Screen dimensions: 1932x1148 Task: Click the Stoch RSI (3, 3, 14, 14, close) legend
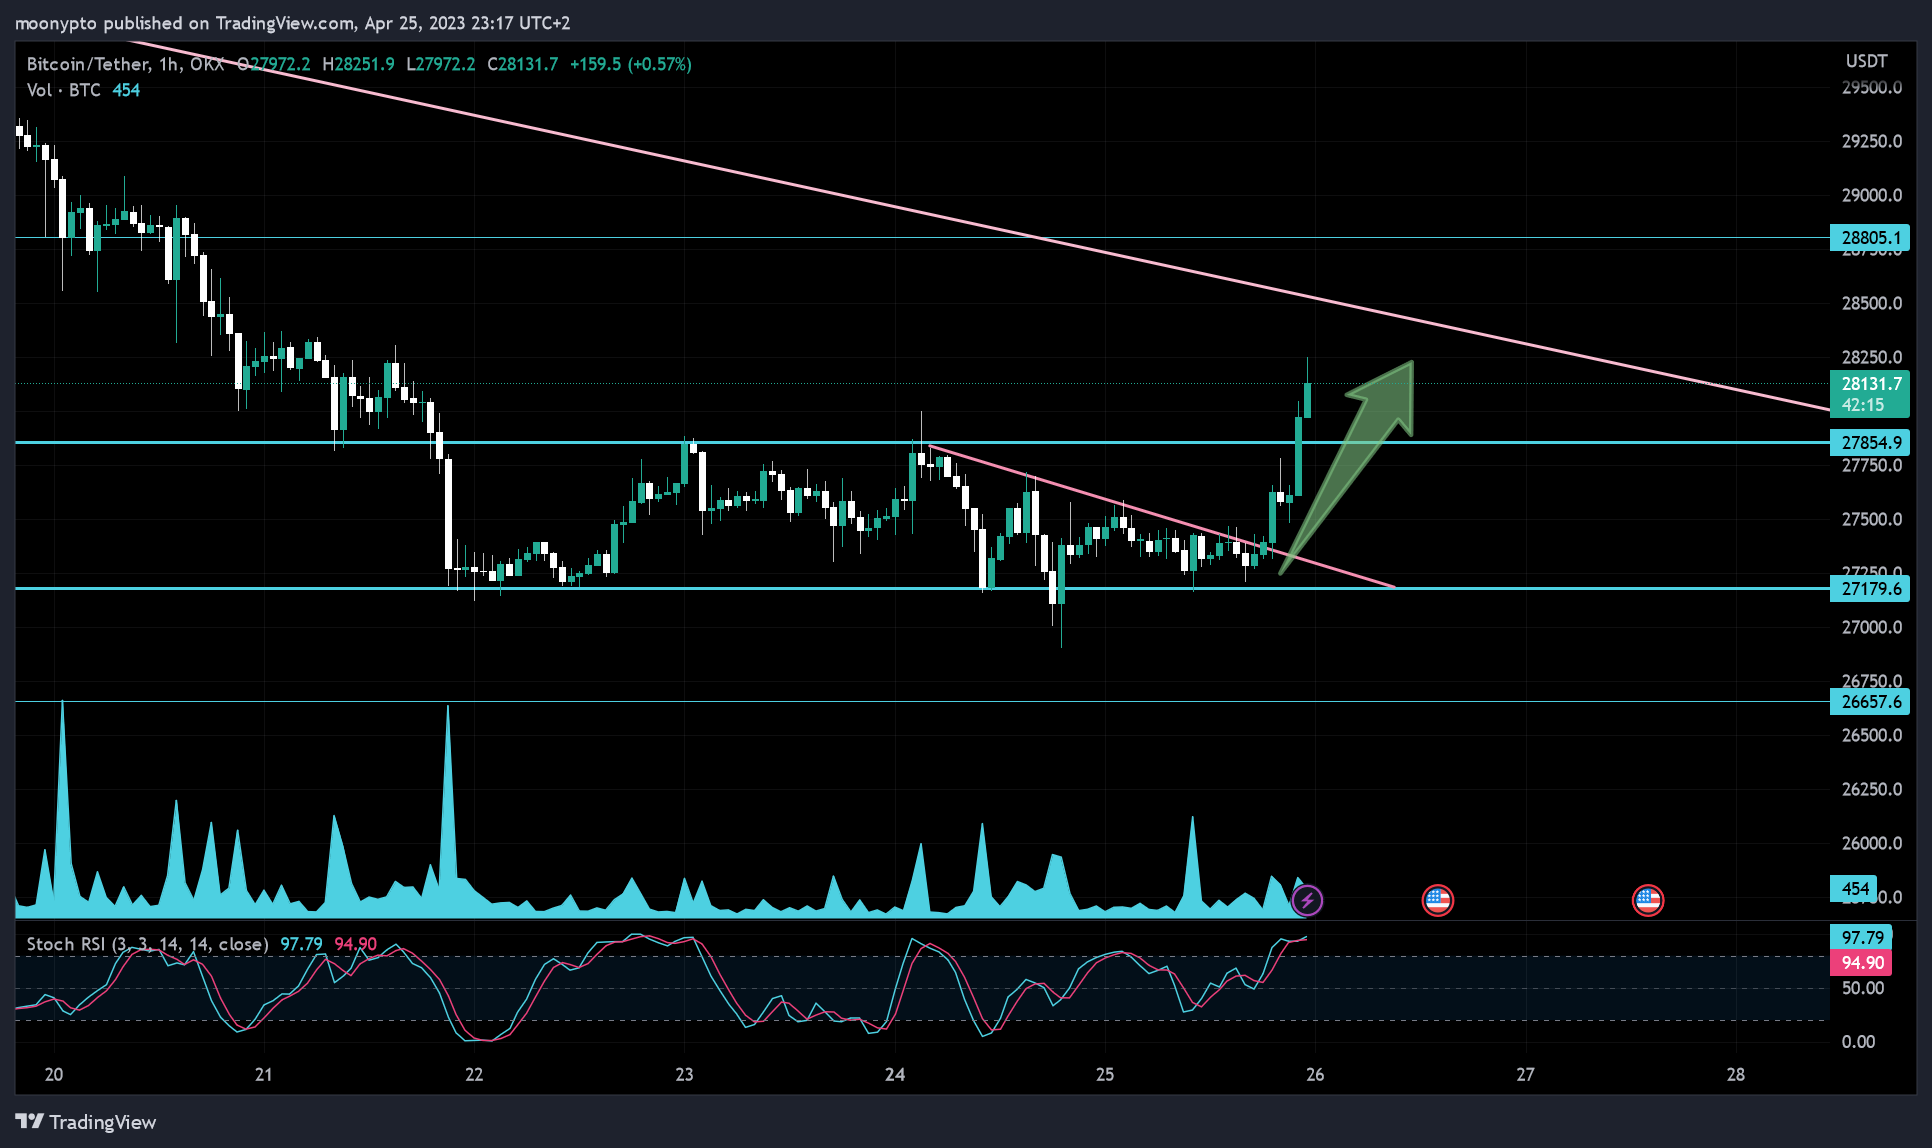click(x=147, y=944)
